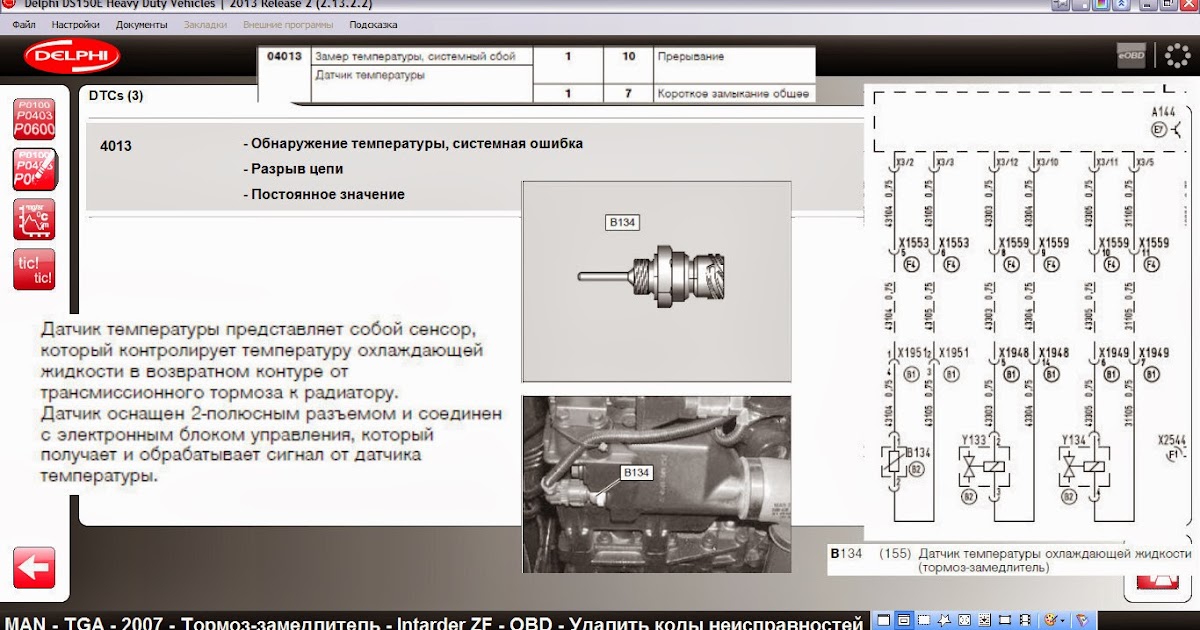This screenshot has height=630, width=1200.
Task: Open the Закладки menu
Action: click(x=205, y=24)
